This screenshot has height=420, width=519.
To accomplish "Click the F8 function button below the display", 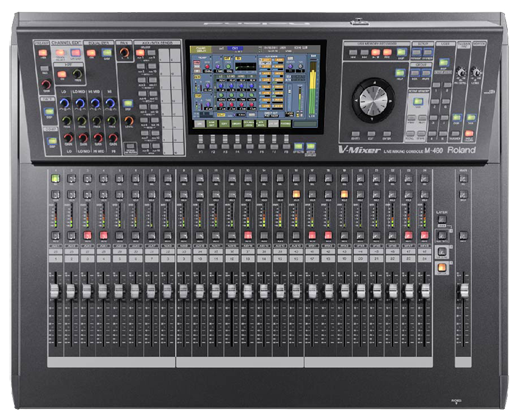I will (286, 146).
